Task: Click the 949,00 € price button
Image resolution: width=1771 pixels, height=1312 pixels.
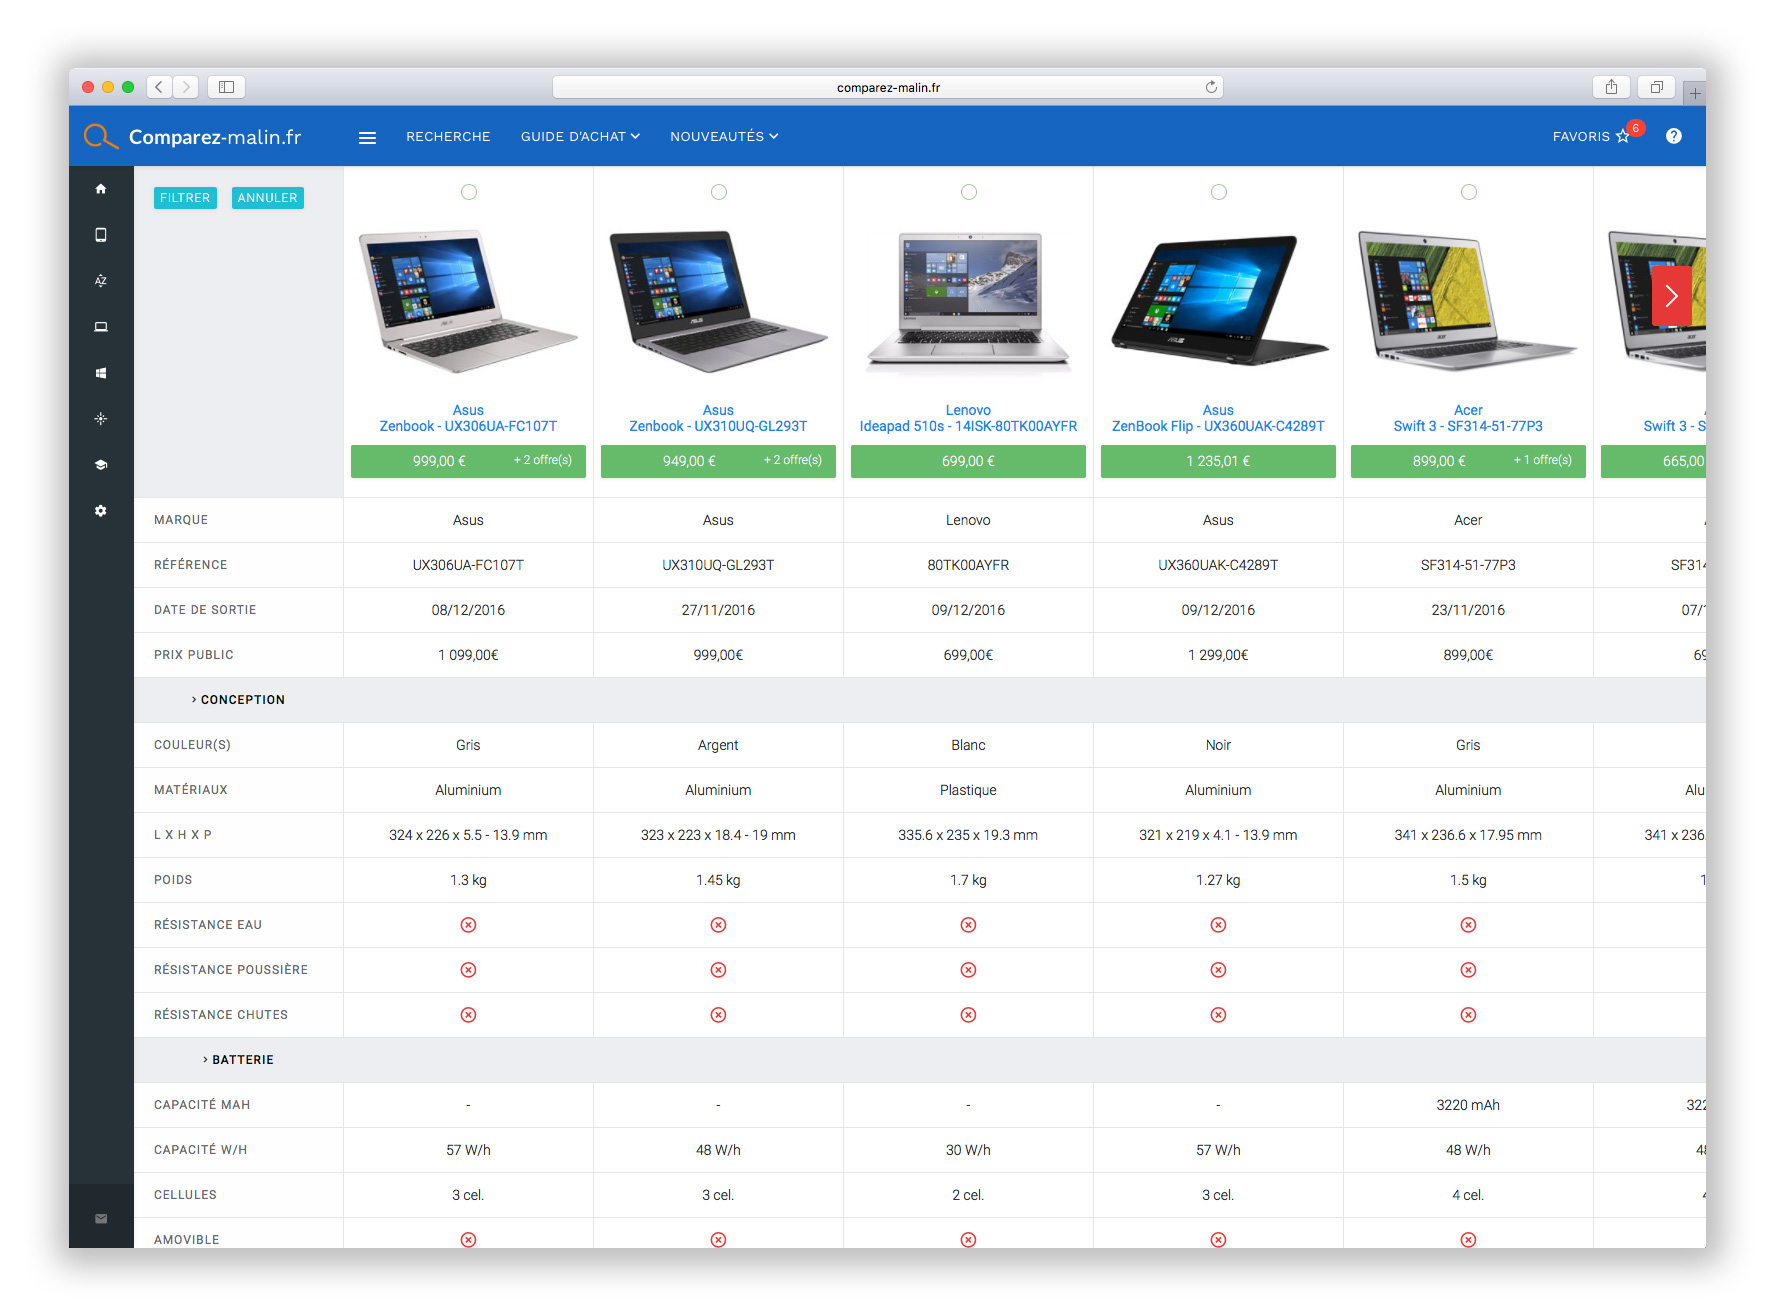Action: (718, 461)
